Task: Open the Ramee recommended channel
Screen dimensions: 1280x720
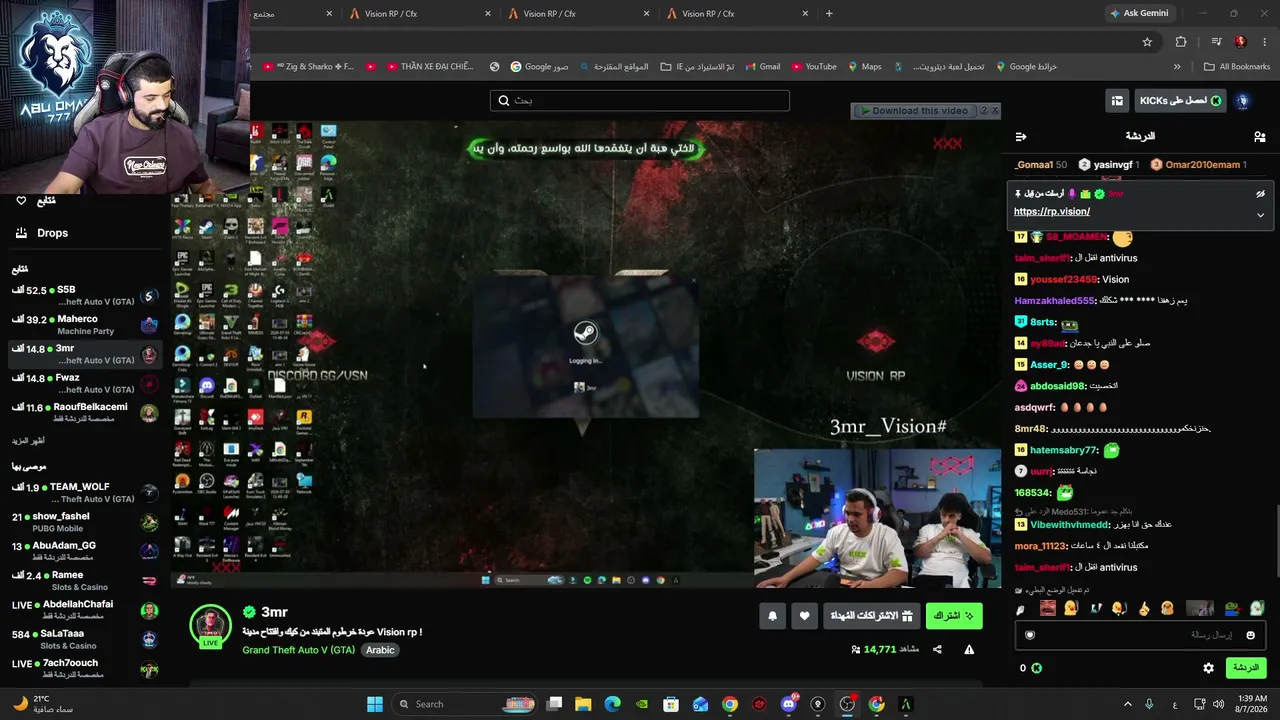Action: point(83,581)
